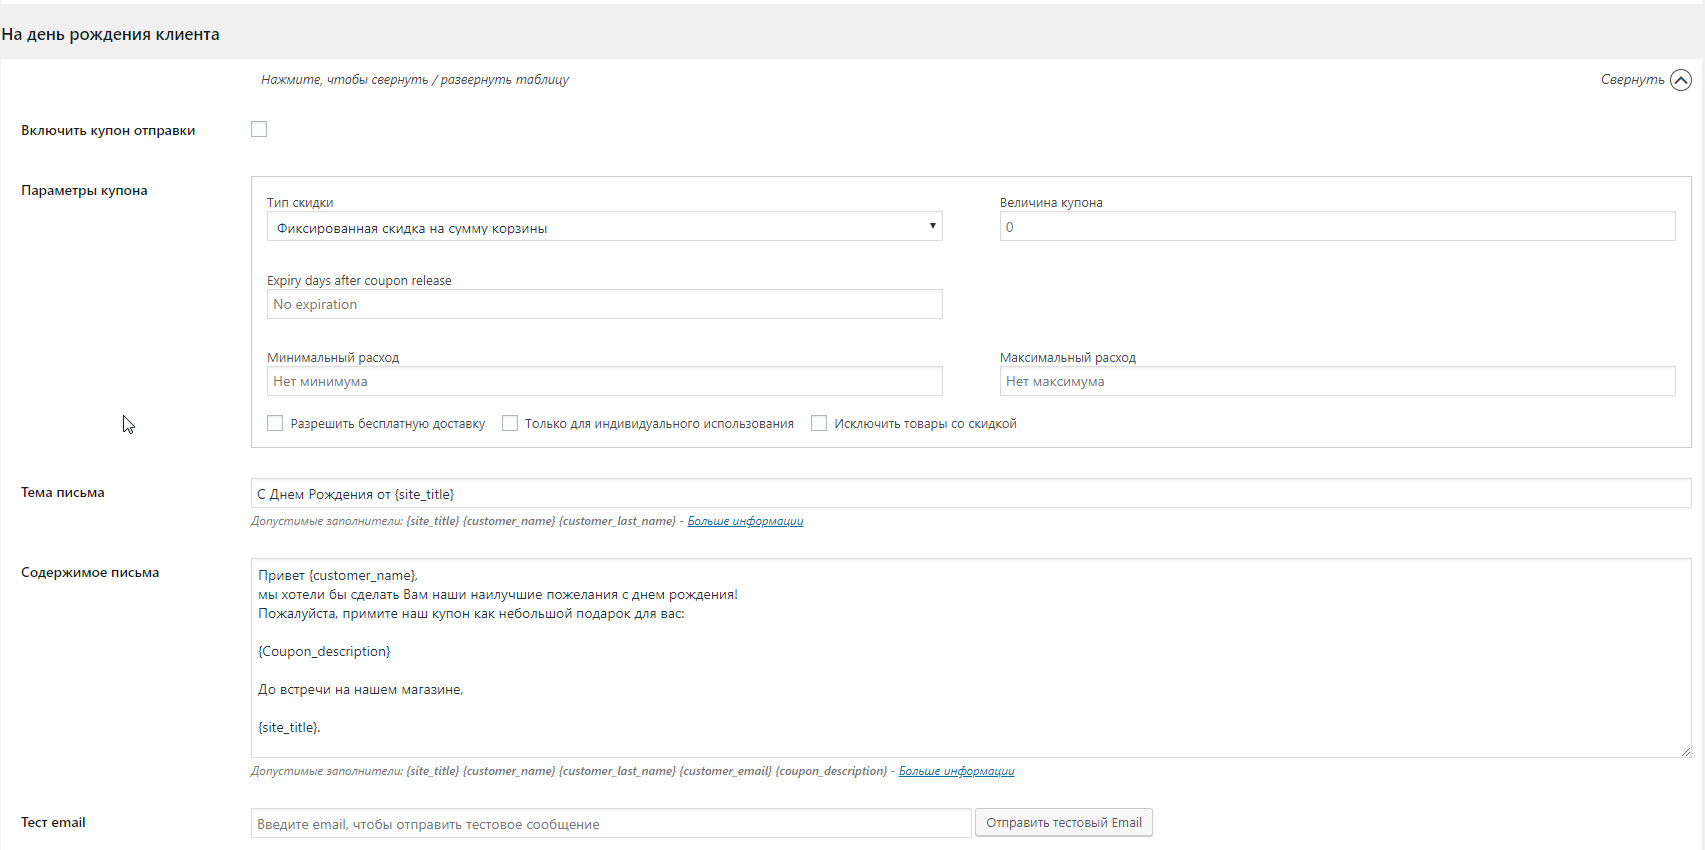Image resolution: width=1705 pixels, height=850 pixels.
Task: Click the hint text 'Нажмите, чтобы свернуть / развернуть таблицу'
Action: [x=415, y=80]
